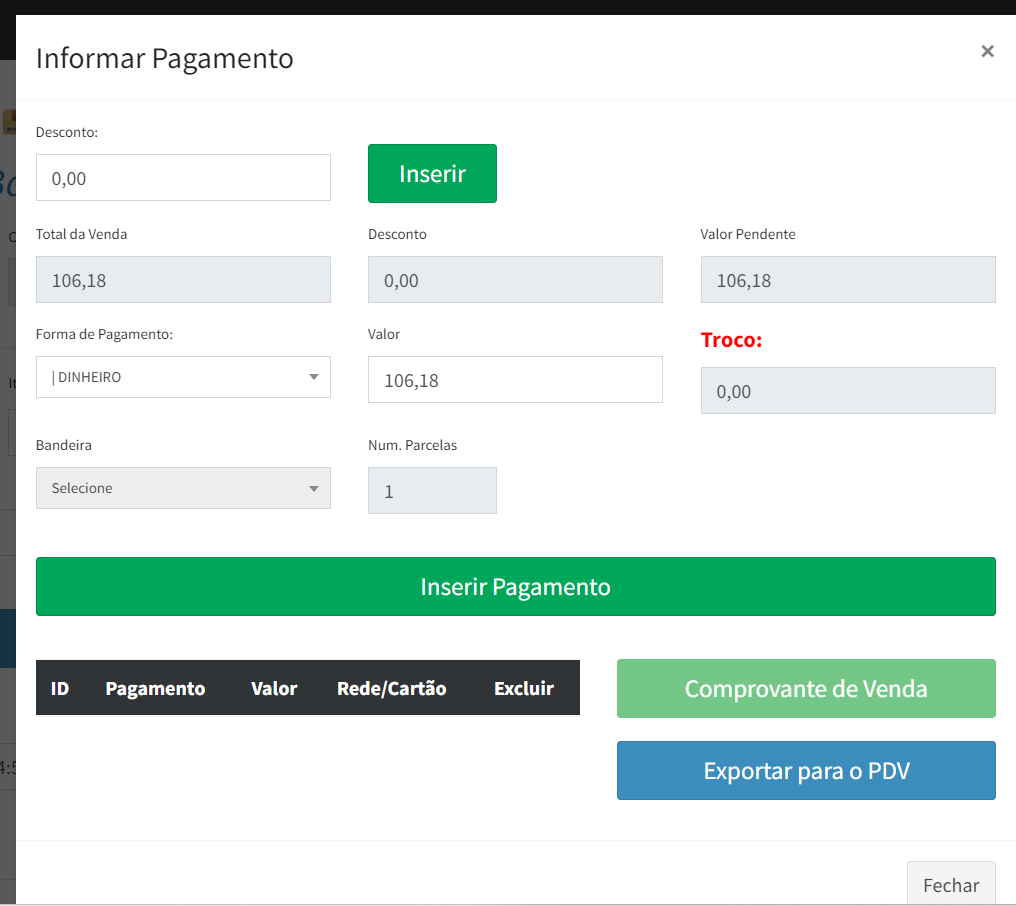Click the Excluir column header

coord(523,688)
